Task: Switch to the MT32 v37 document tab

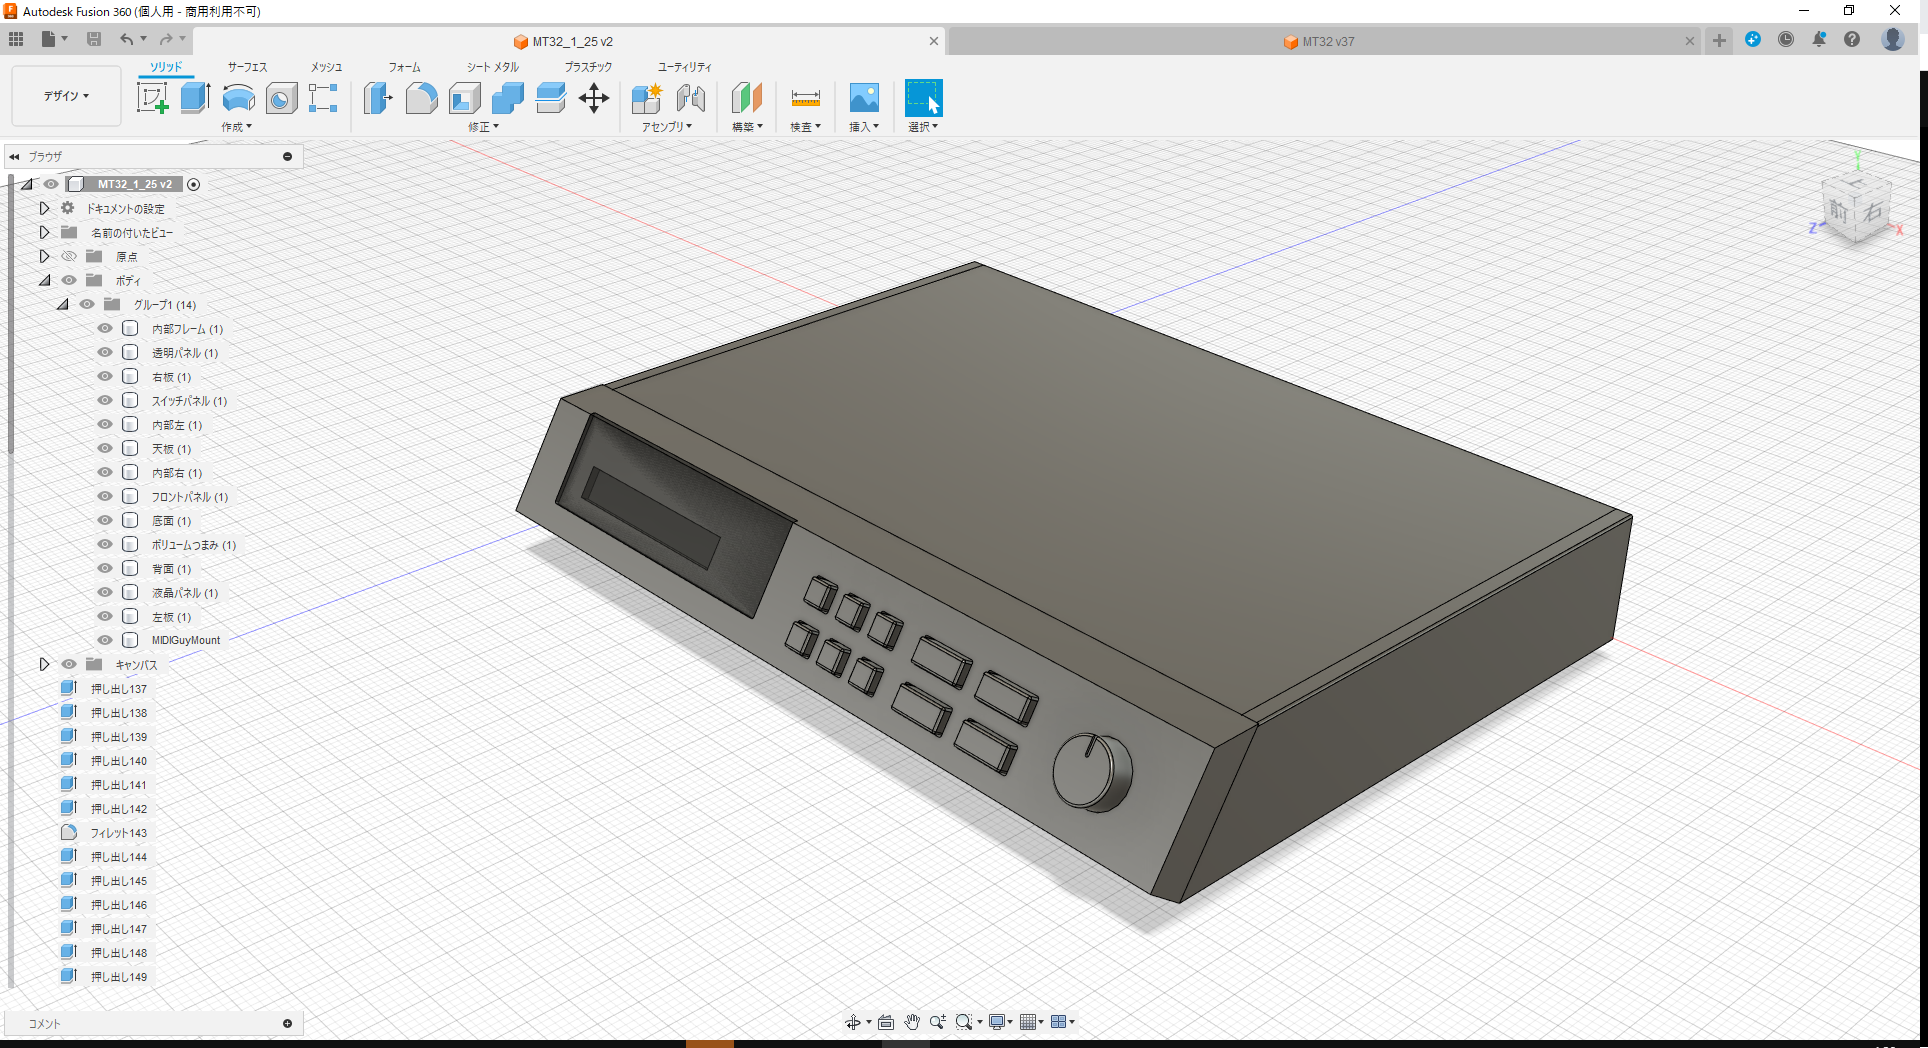Action: tap(1318, 42)
